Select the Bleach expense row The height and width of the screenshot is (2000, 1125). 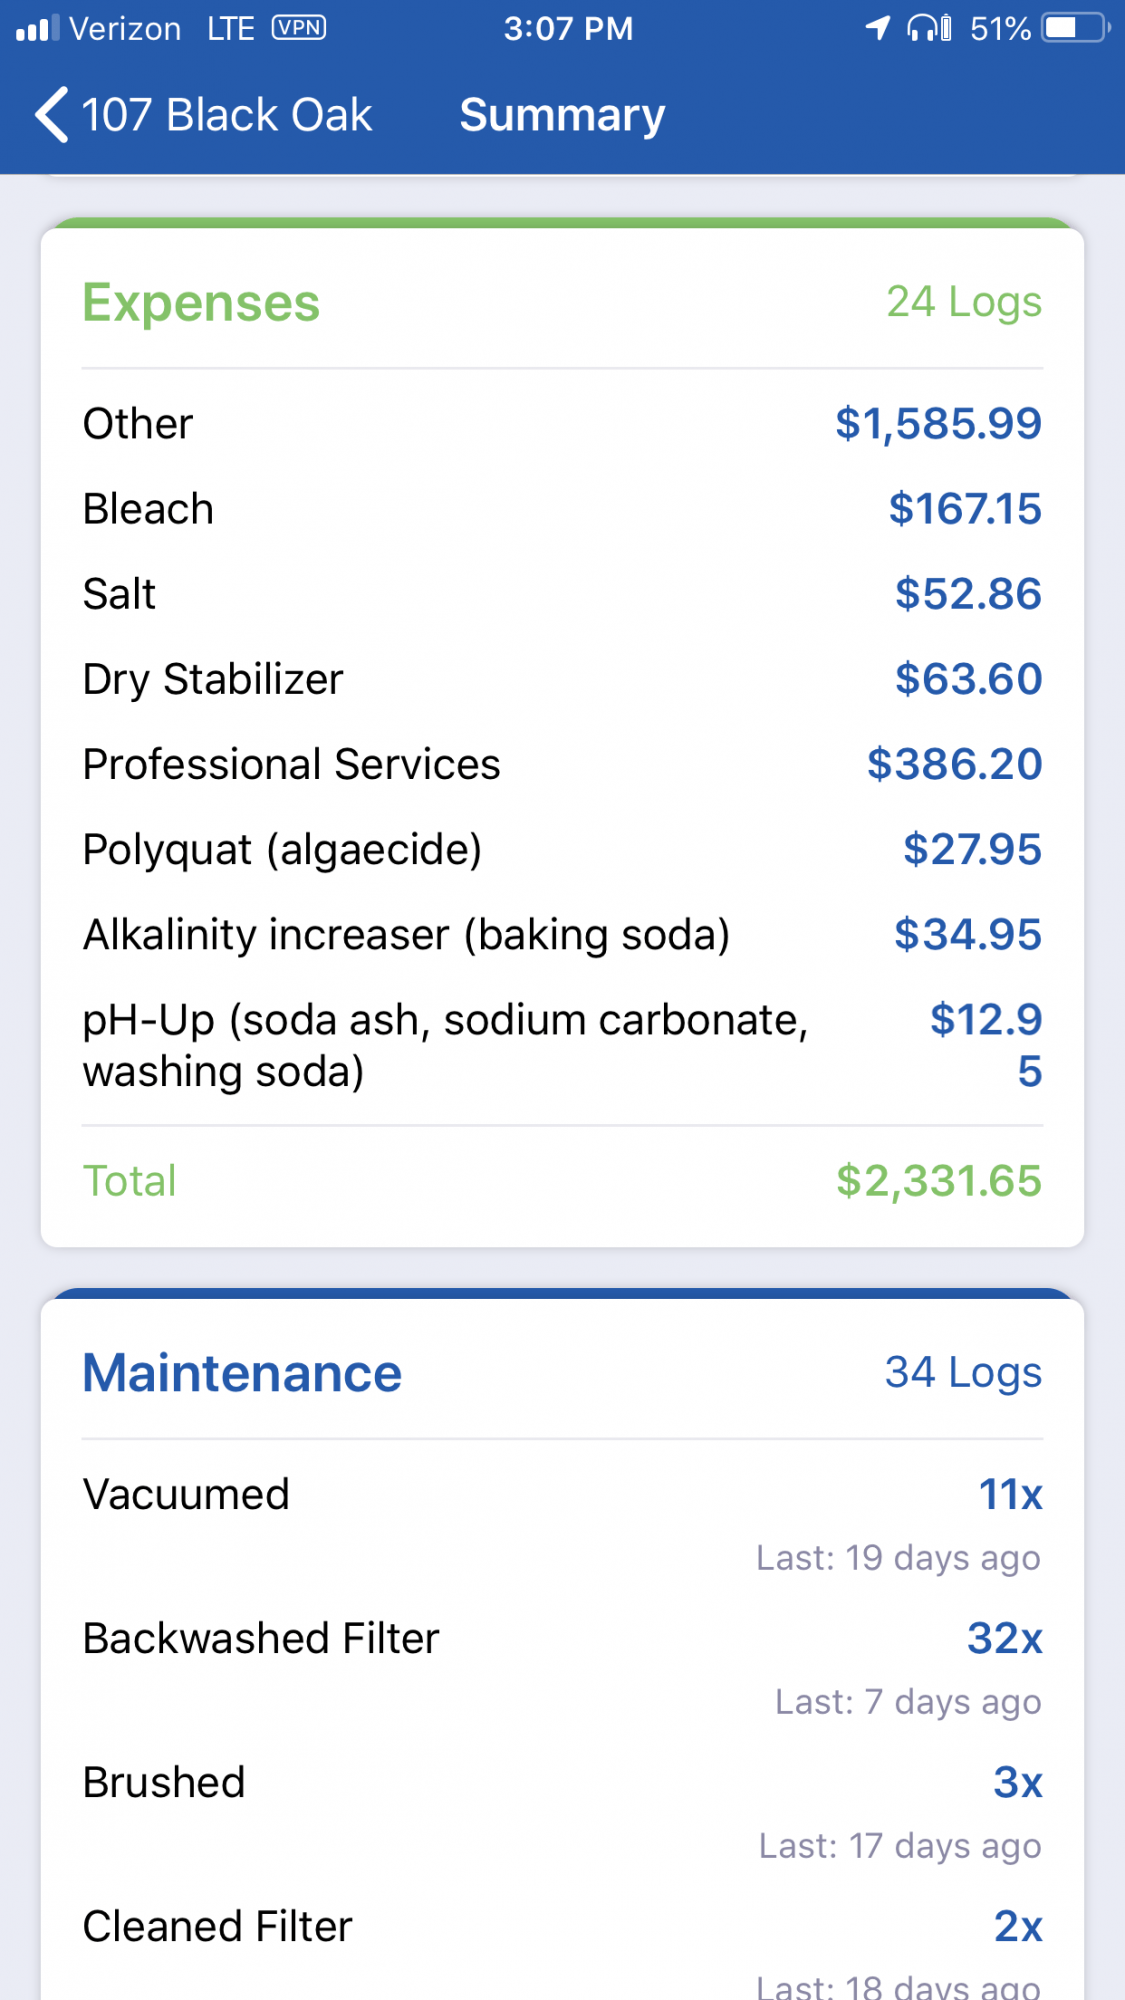[x=562, y=509]
